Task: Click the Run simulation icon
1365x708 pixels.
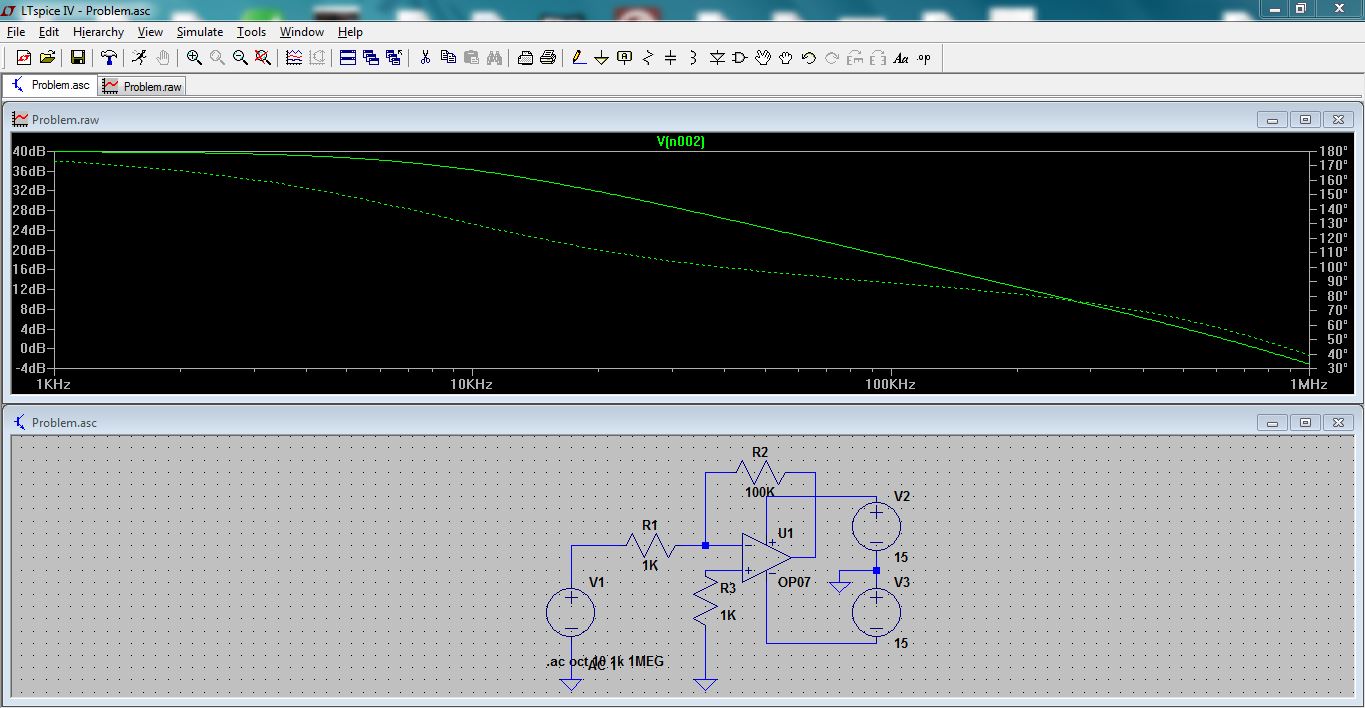Action: [x=139, y=58]
